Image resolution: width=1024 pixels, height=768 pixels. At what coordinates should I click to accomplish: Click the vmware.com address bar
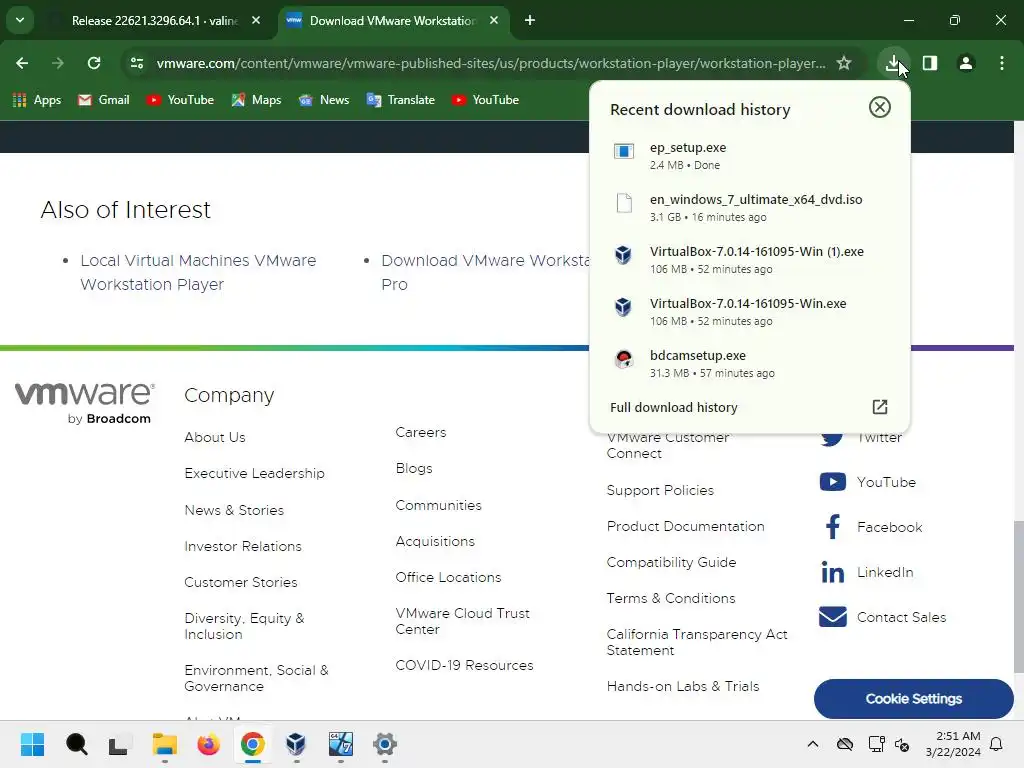pyautogui.click(x=490, y=63)
